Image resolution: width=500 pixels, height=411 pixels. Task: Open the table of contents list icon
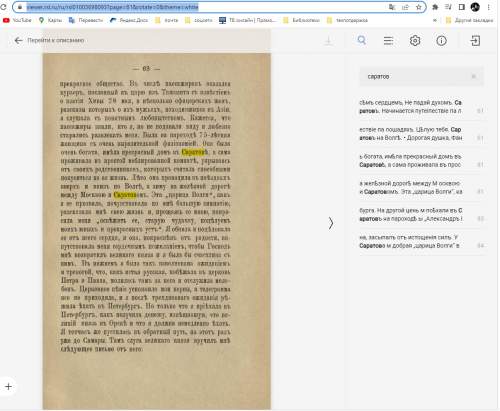coord(388,41)
